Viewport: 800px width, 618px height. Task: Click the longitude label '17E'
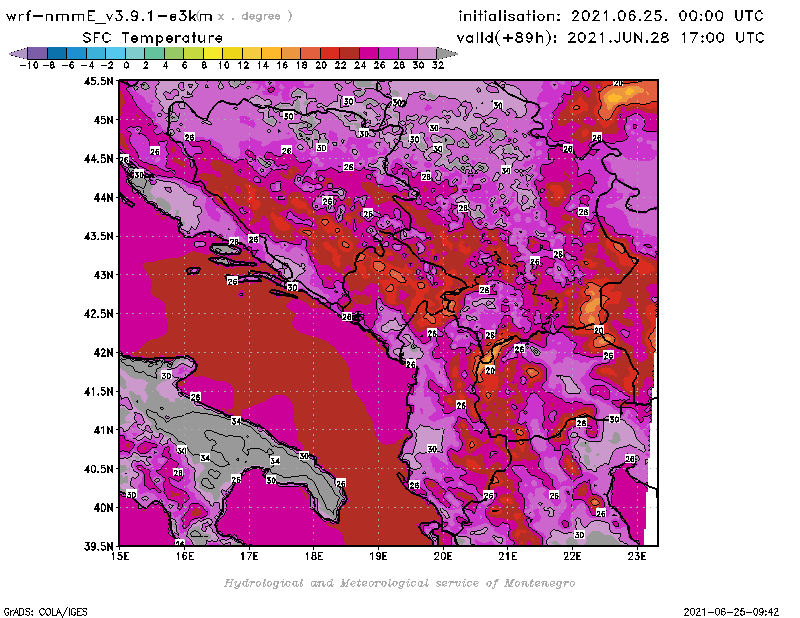[249, 556]
